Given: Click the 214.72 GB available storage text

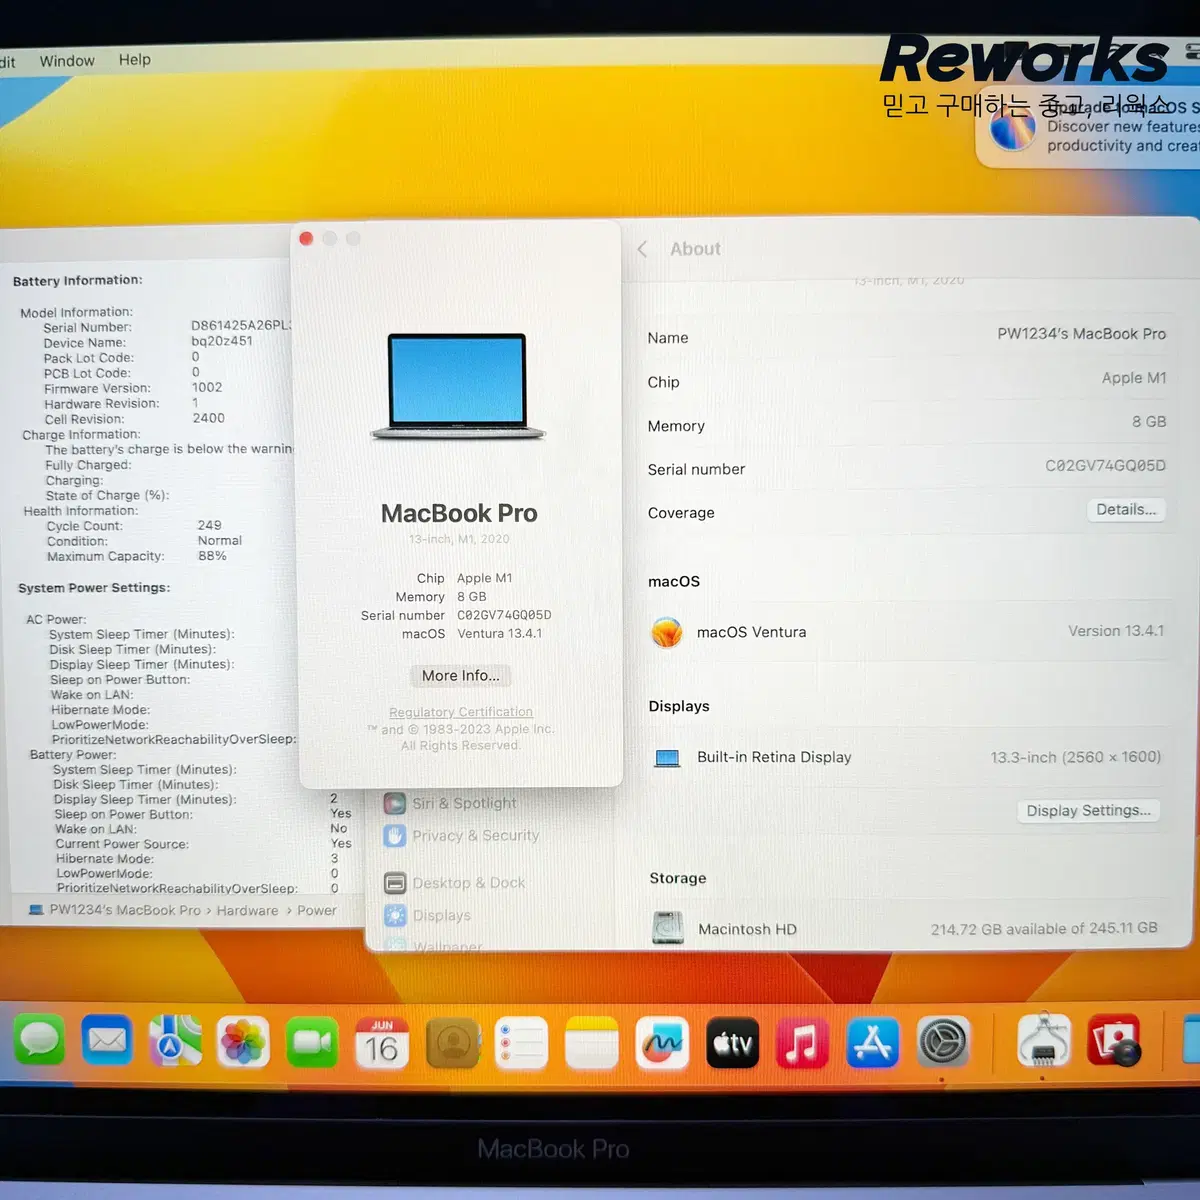Looking at the screenshot, I should pyautogui.click(x=1044, y=929).
